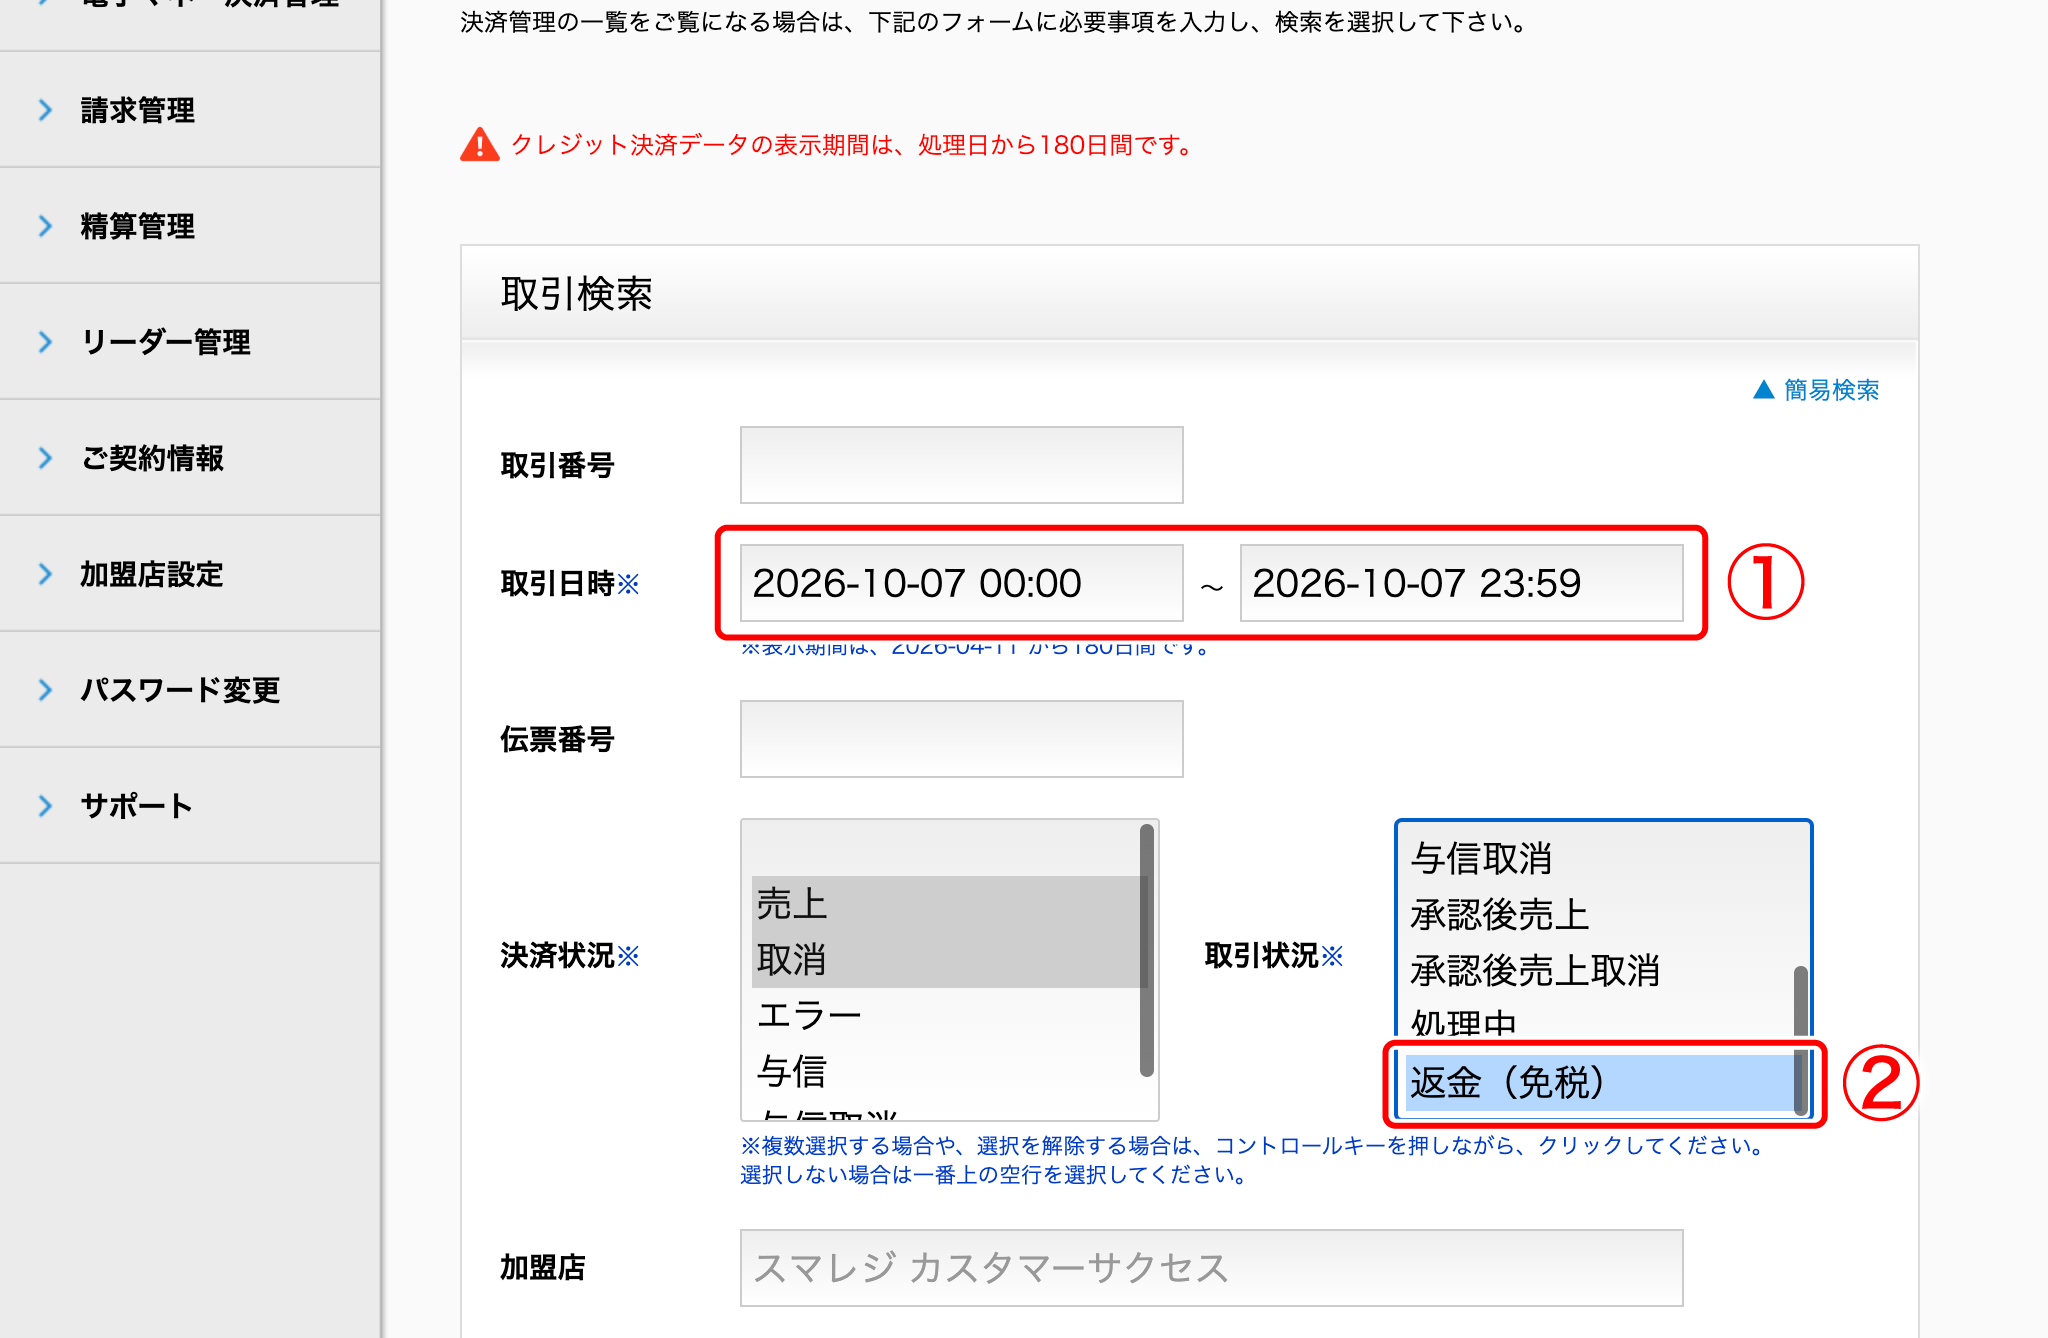
Task: Select 承認後売上 in 取引状況 list
Action: [1600, 915]
